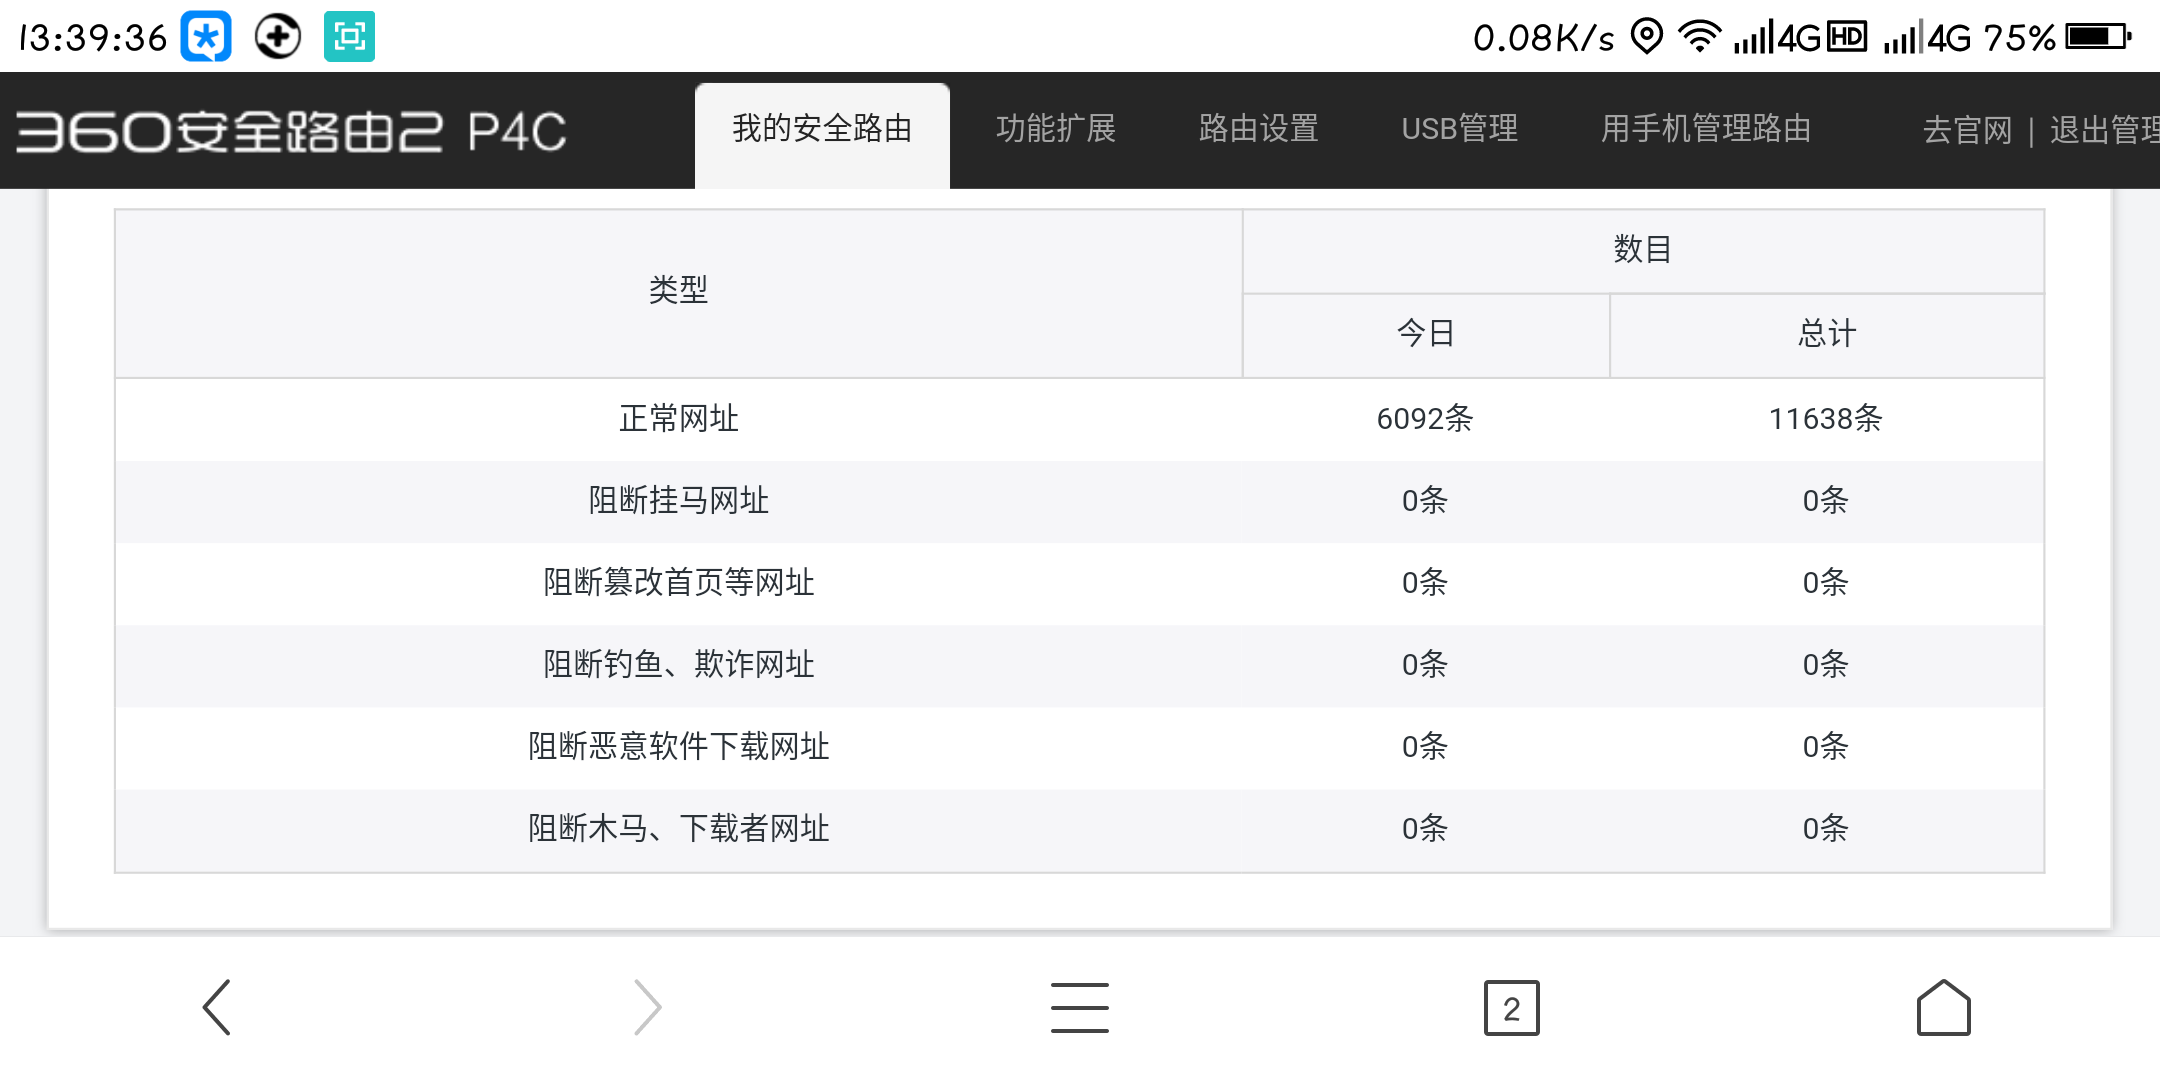
Task: Click the 数目 column header
Action: (x=1643, y=249)
